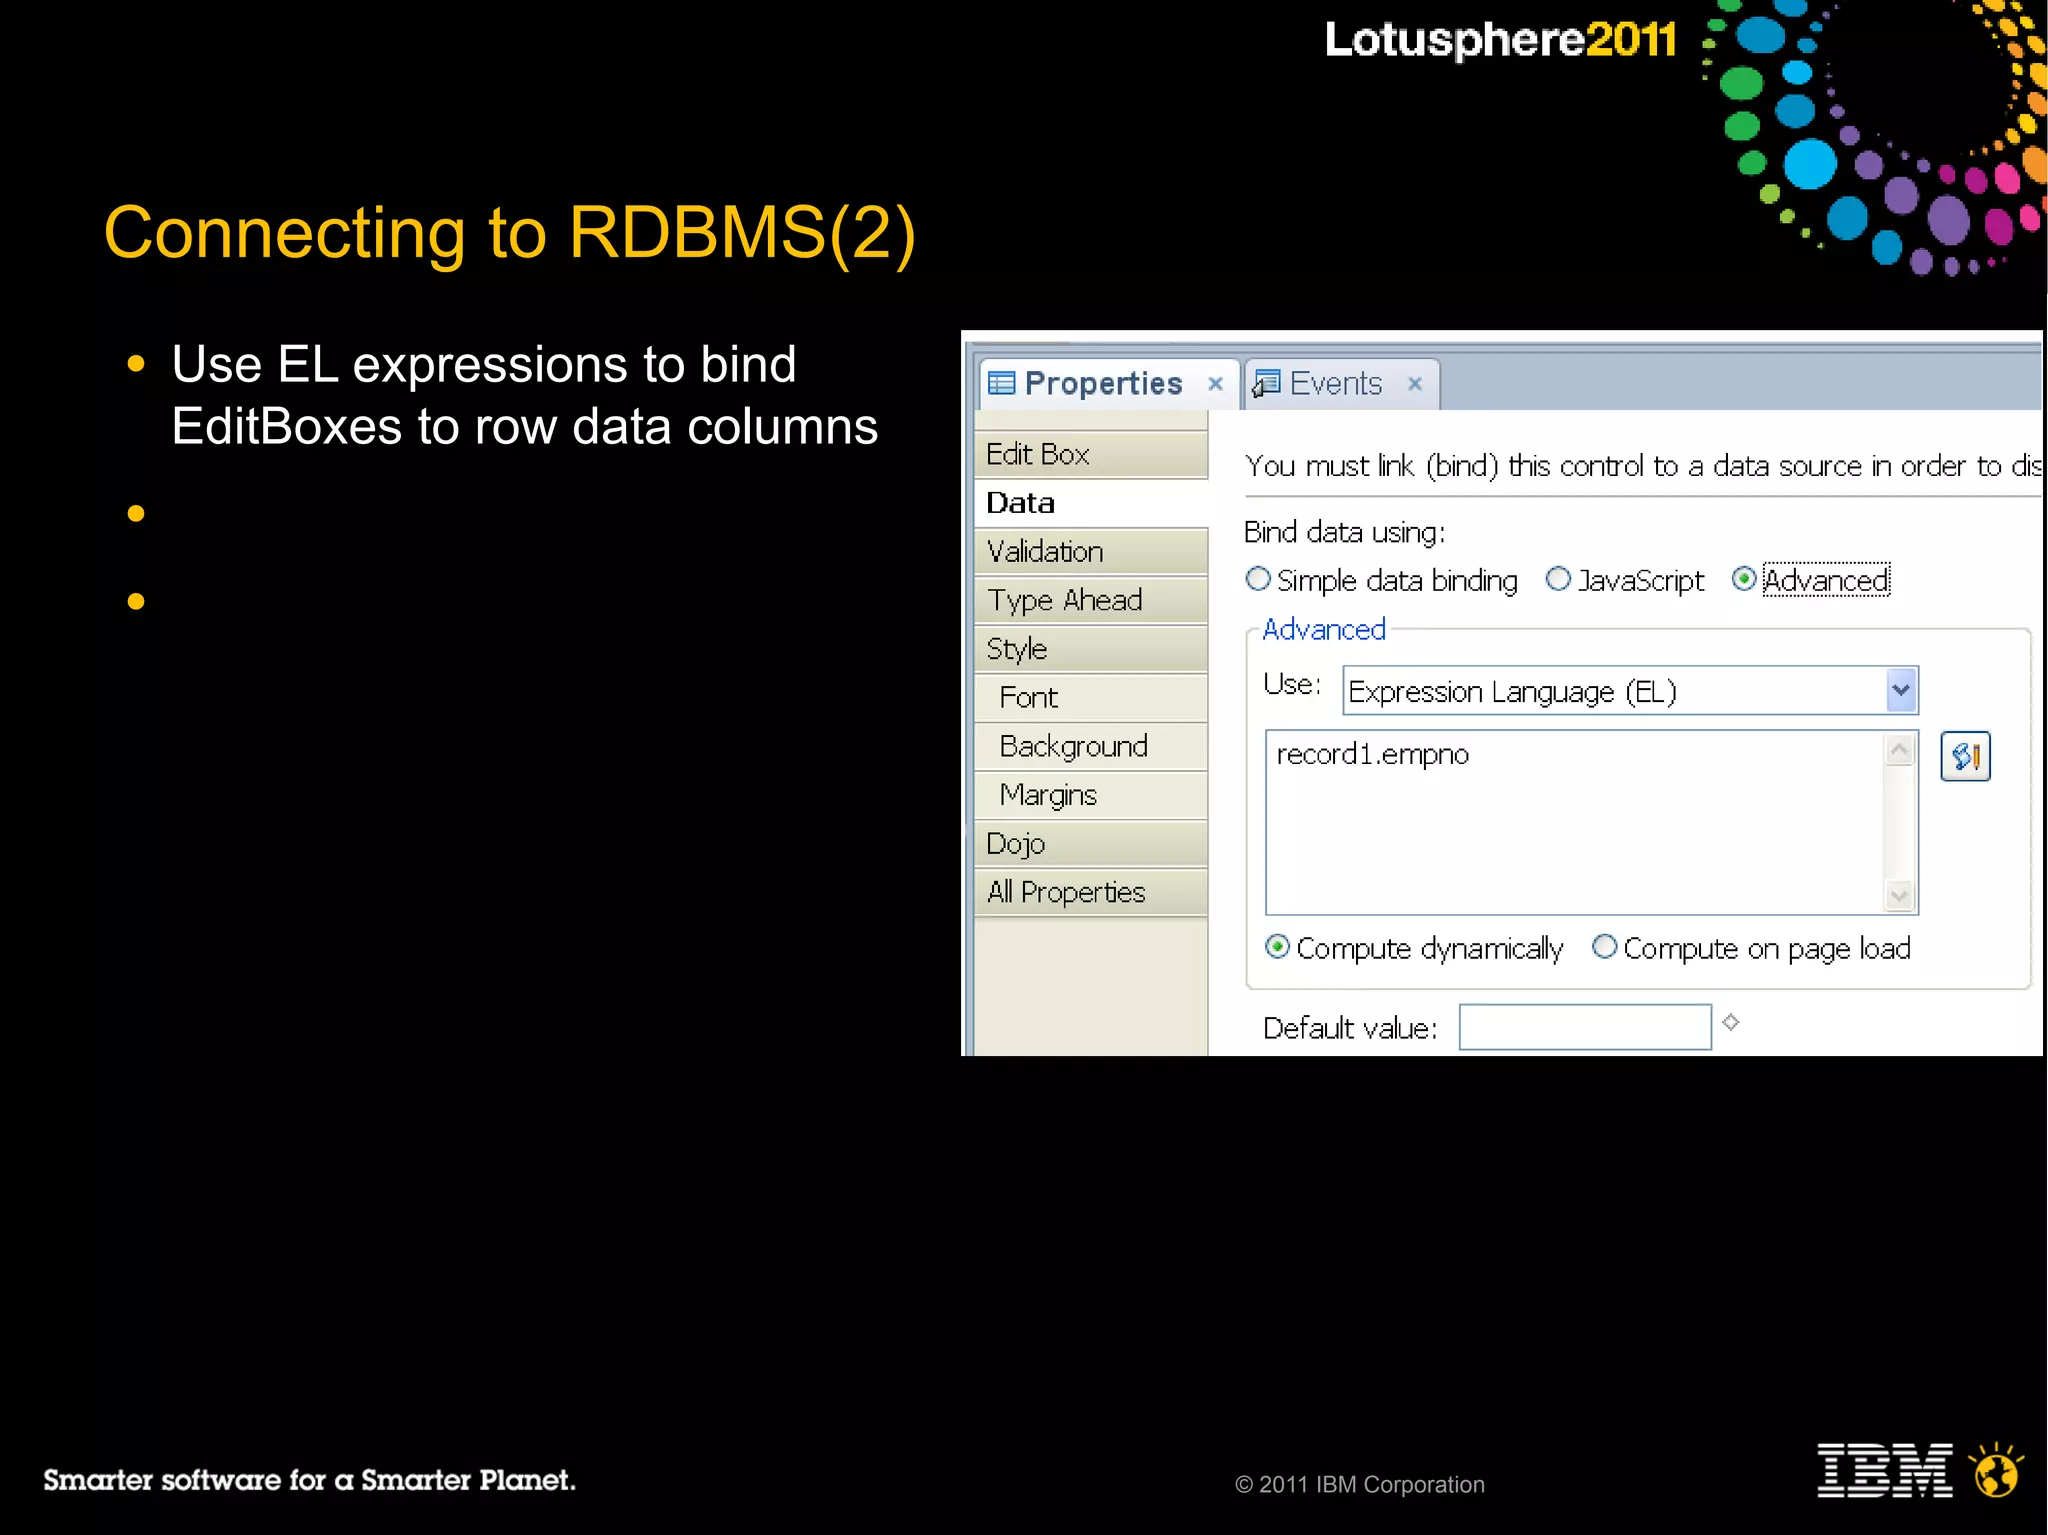
Task: Open the Type Ahead section
Action: [x=1091, y=600]
